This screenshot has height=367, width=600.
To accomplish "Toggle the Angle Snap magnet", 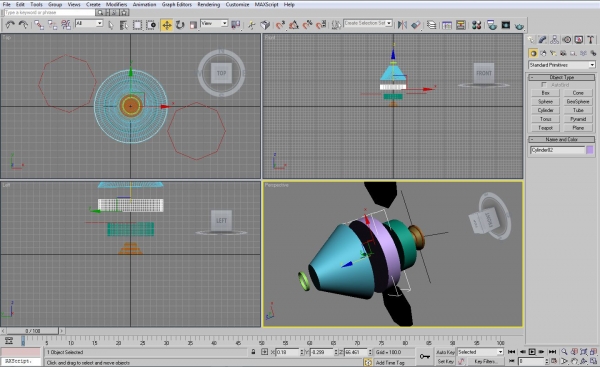I will coord(293,25).
